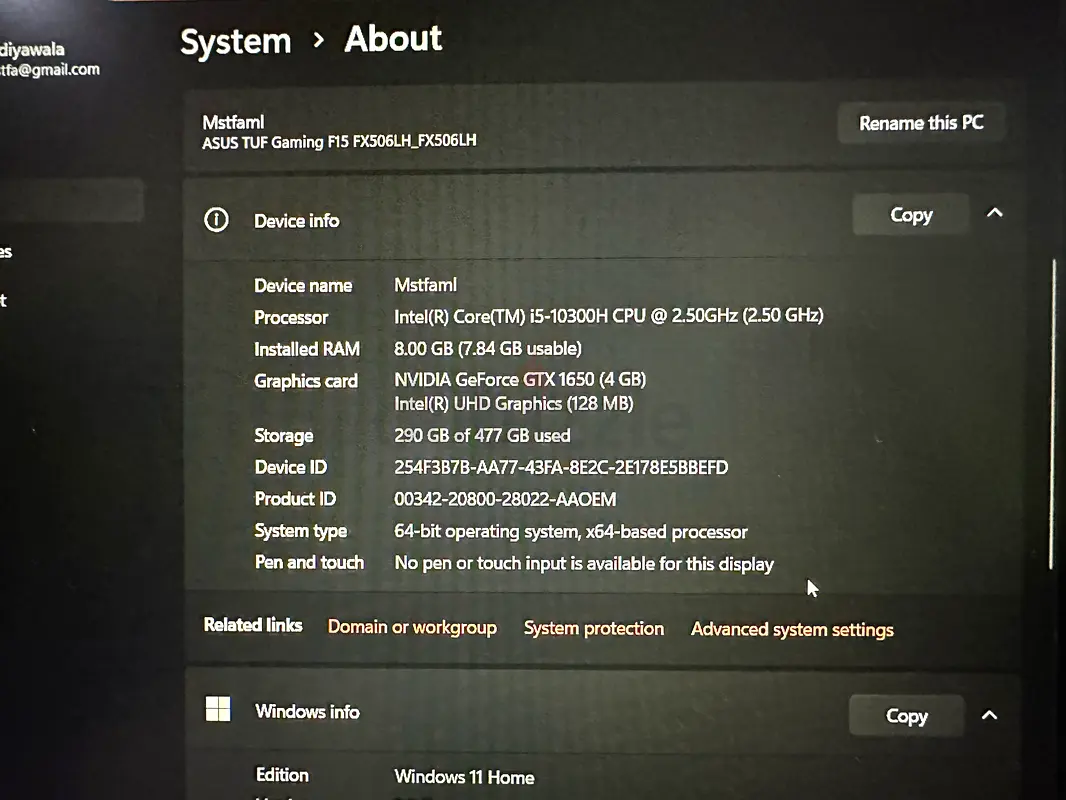Select the Device ID value 254F3B7B text
The image size is (1066, 800).
coord(561,468)
